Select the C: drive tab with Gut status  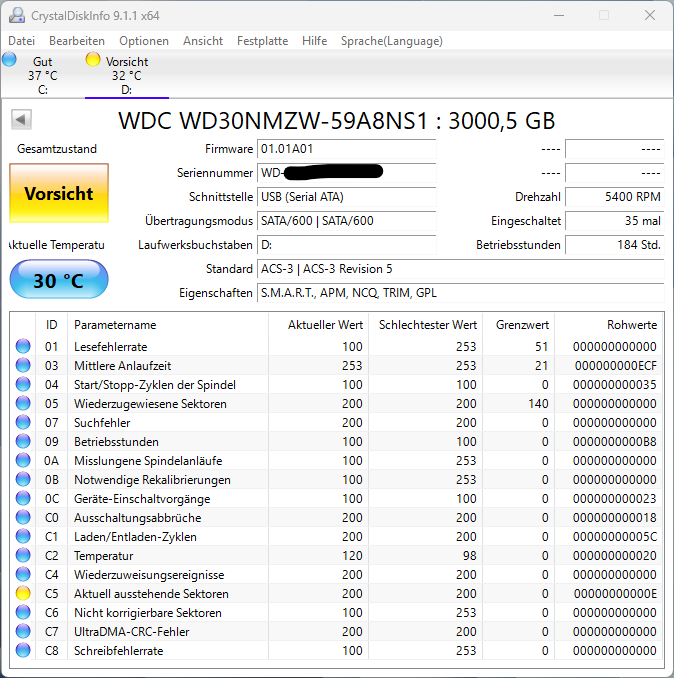point(42,76)
